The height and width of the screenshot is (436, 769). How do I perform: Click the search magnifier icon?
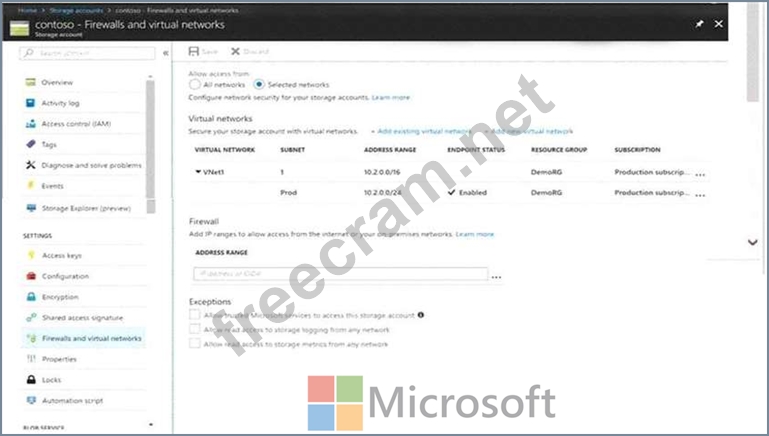pyautogui.click(x=28, y=52)
